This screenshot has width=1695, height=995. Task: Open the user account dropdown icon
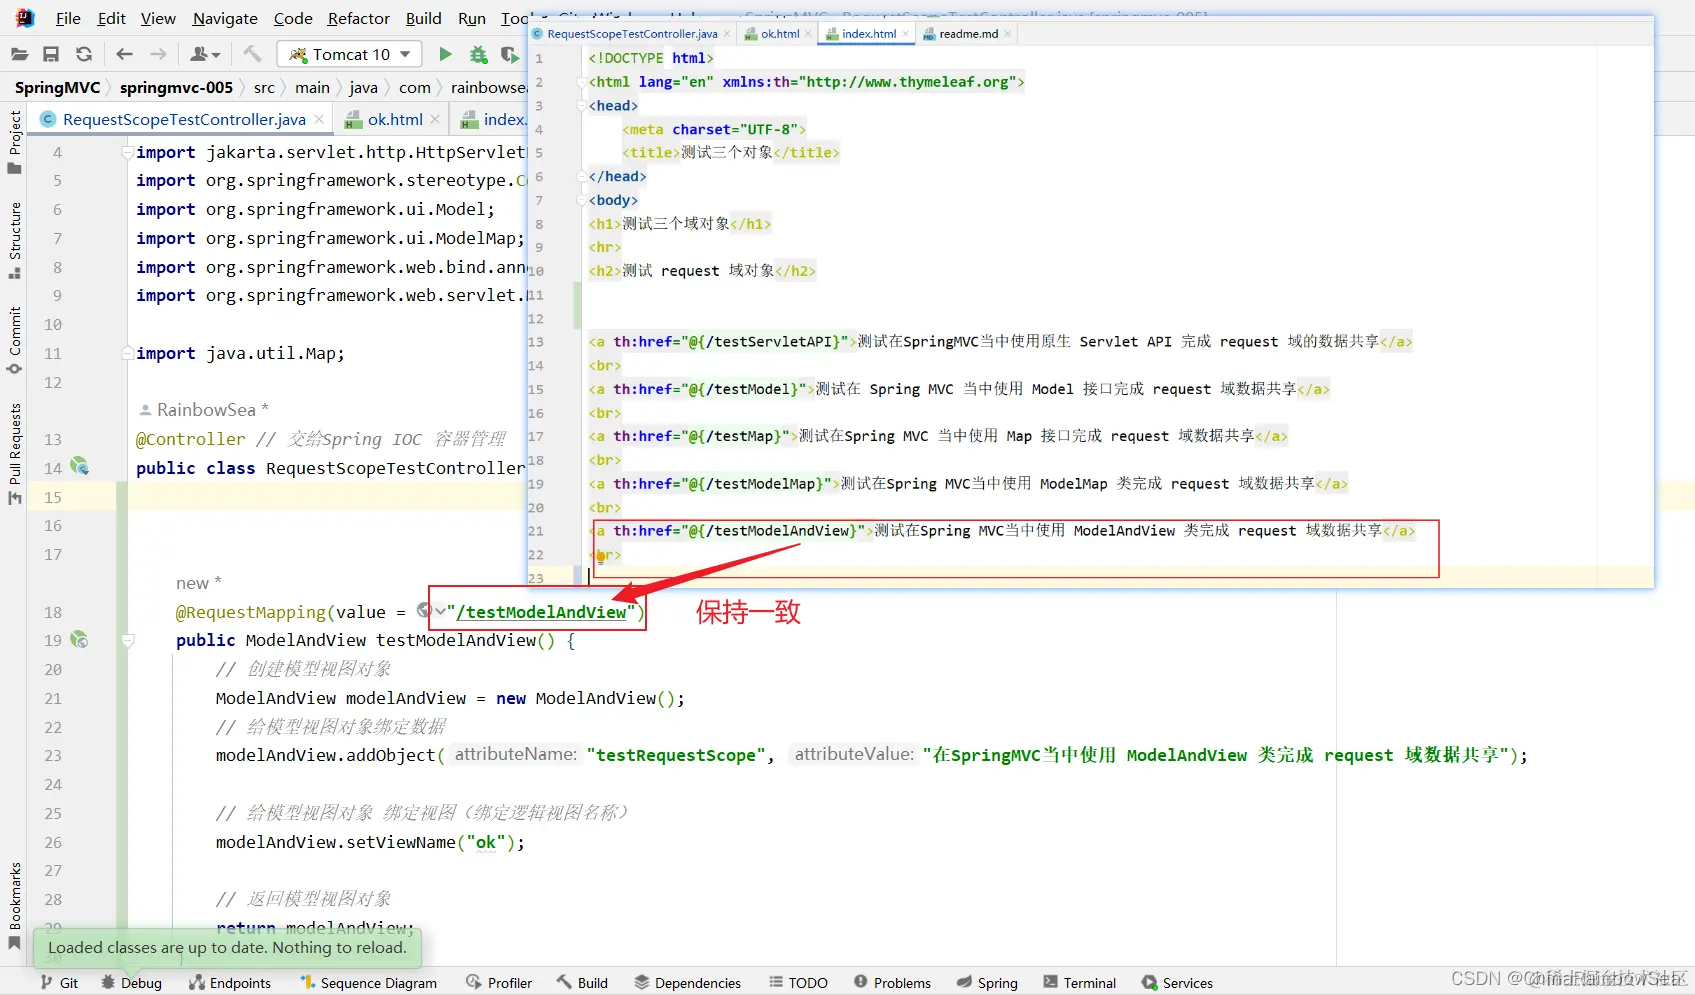pos(205,54)
